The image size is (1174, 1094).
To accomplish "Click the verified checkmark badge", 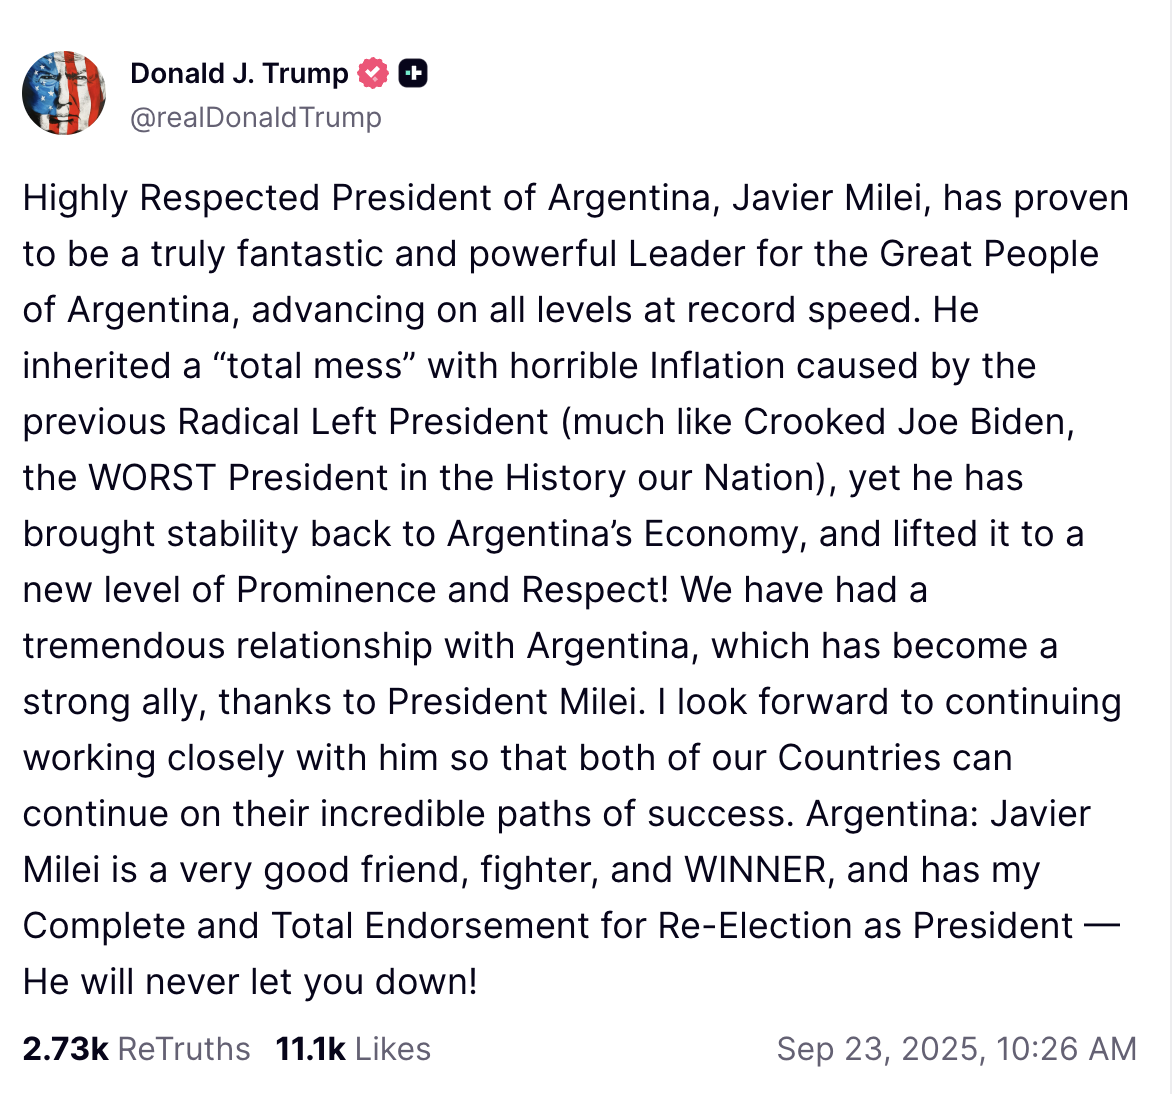I will coord(374,73).
